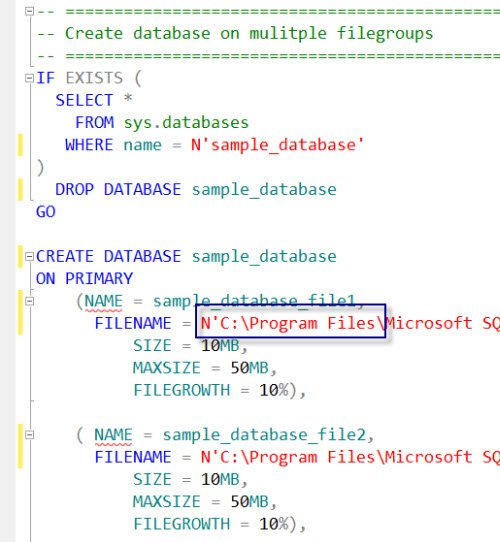Click the CREATE keyword
This screenshot has width=500, height=542.
pyautogui.click(x=65, y=256)
